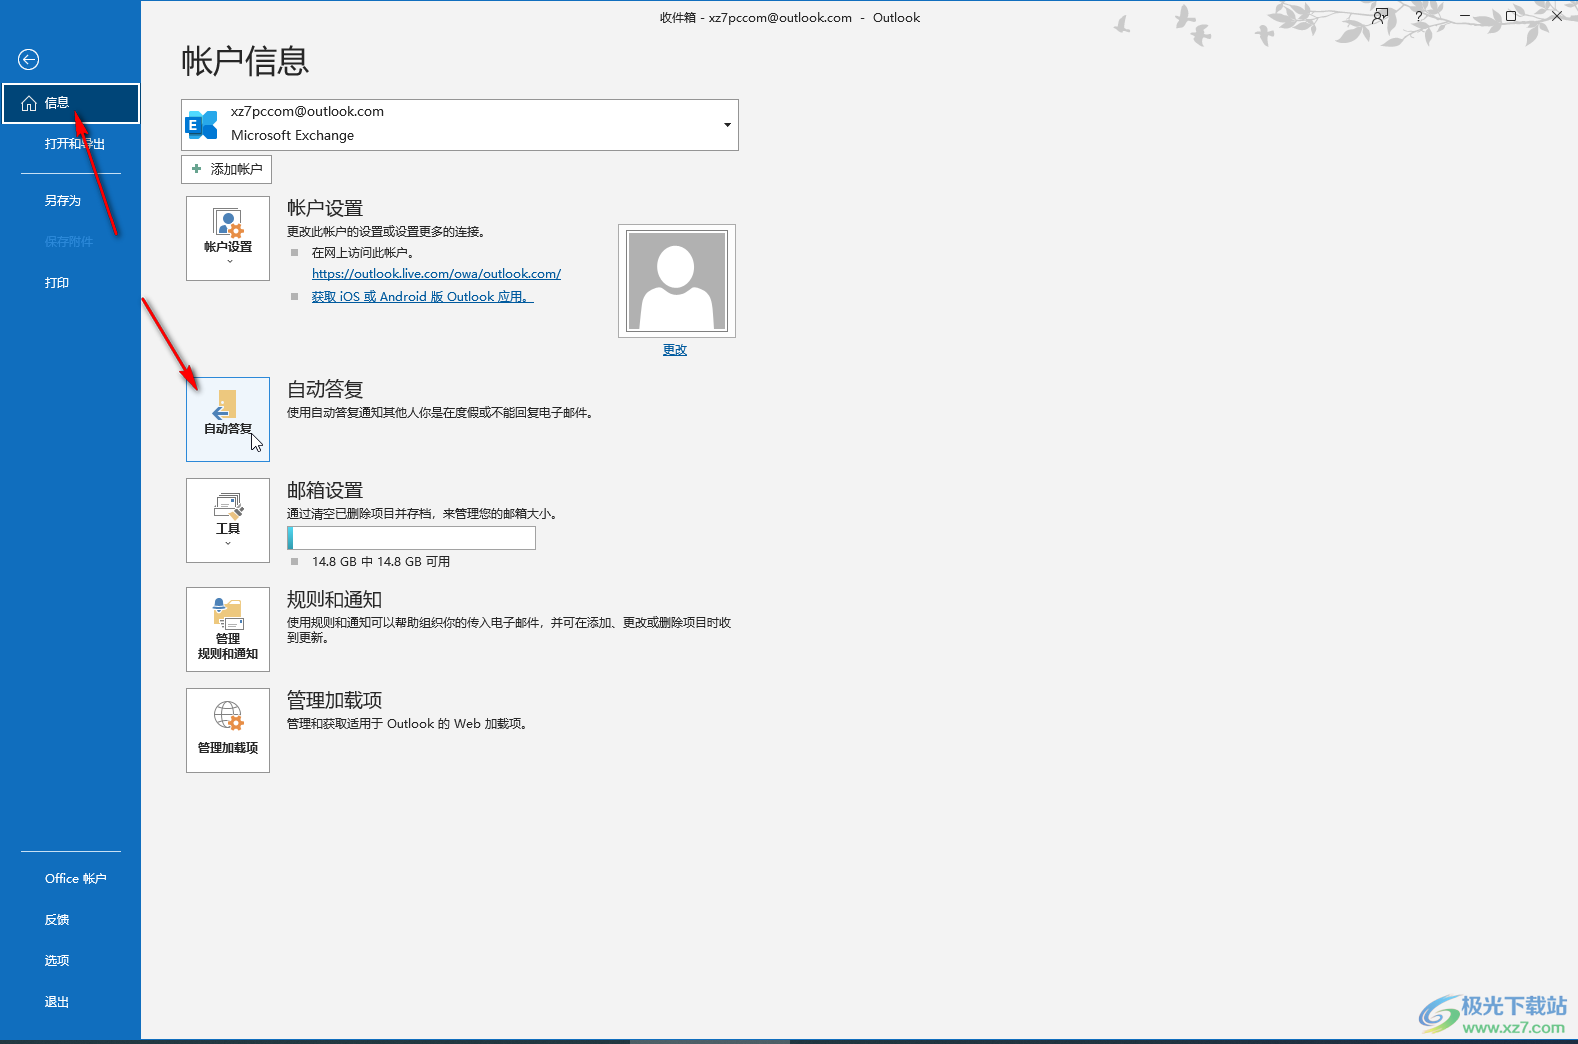Screen dimensions: 1578x1044
Task: Click 'Microsoft Exchange' account type text
Action: [x=292, y=136]
